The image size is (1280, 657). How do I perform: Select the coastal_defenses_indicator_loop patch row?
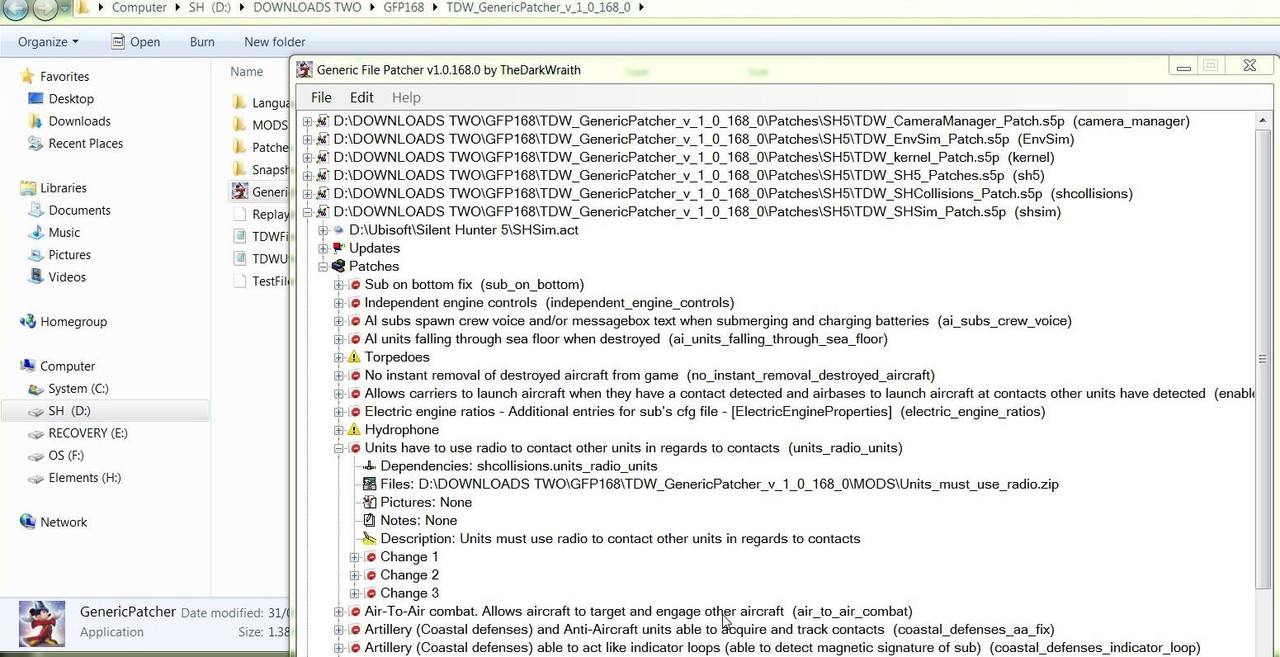tap(782, 648)
